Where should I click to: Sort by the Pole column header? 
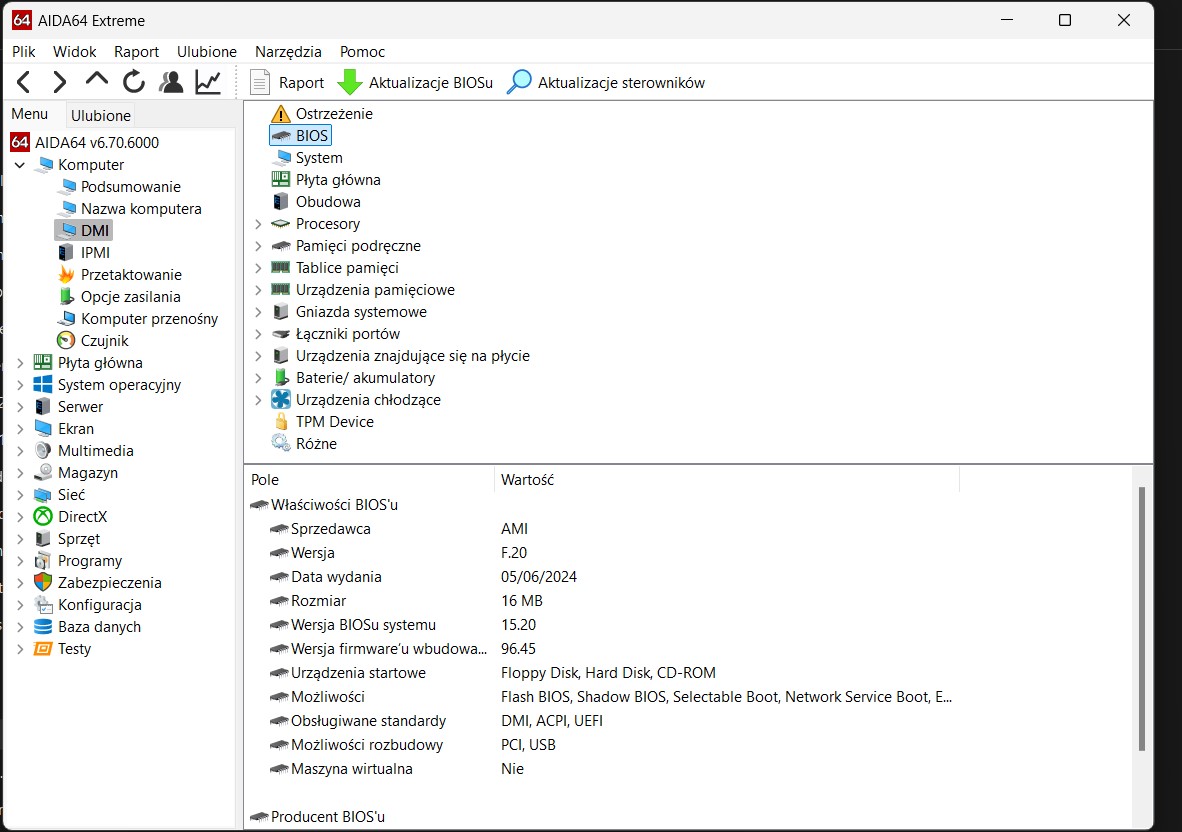pyautogui.click(x=369, y=479)
